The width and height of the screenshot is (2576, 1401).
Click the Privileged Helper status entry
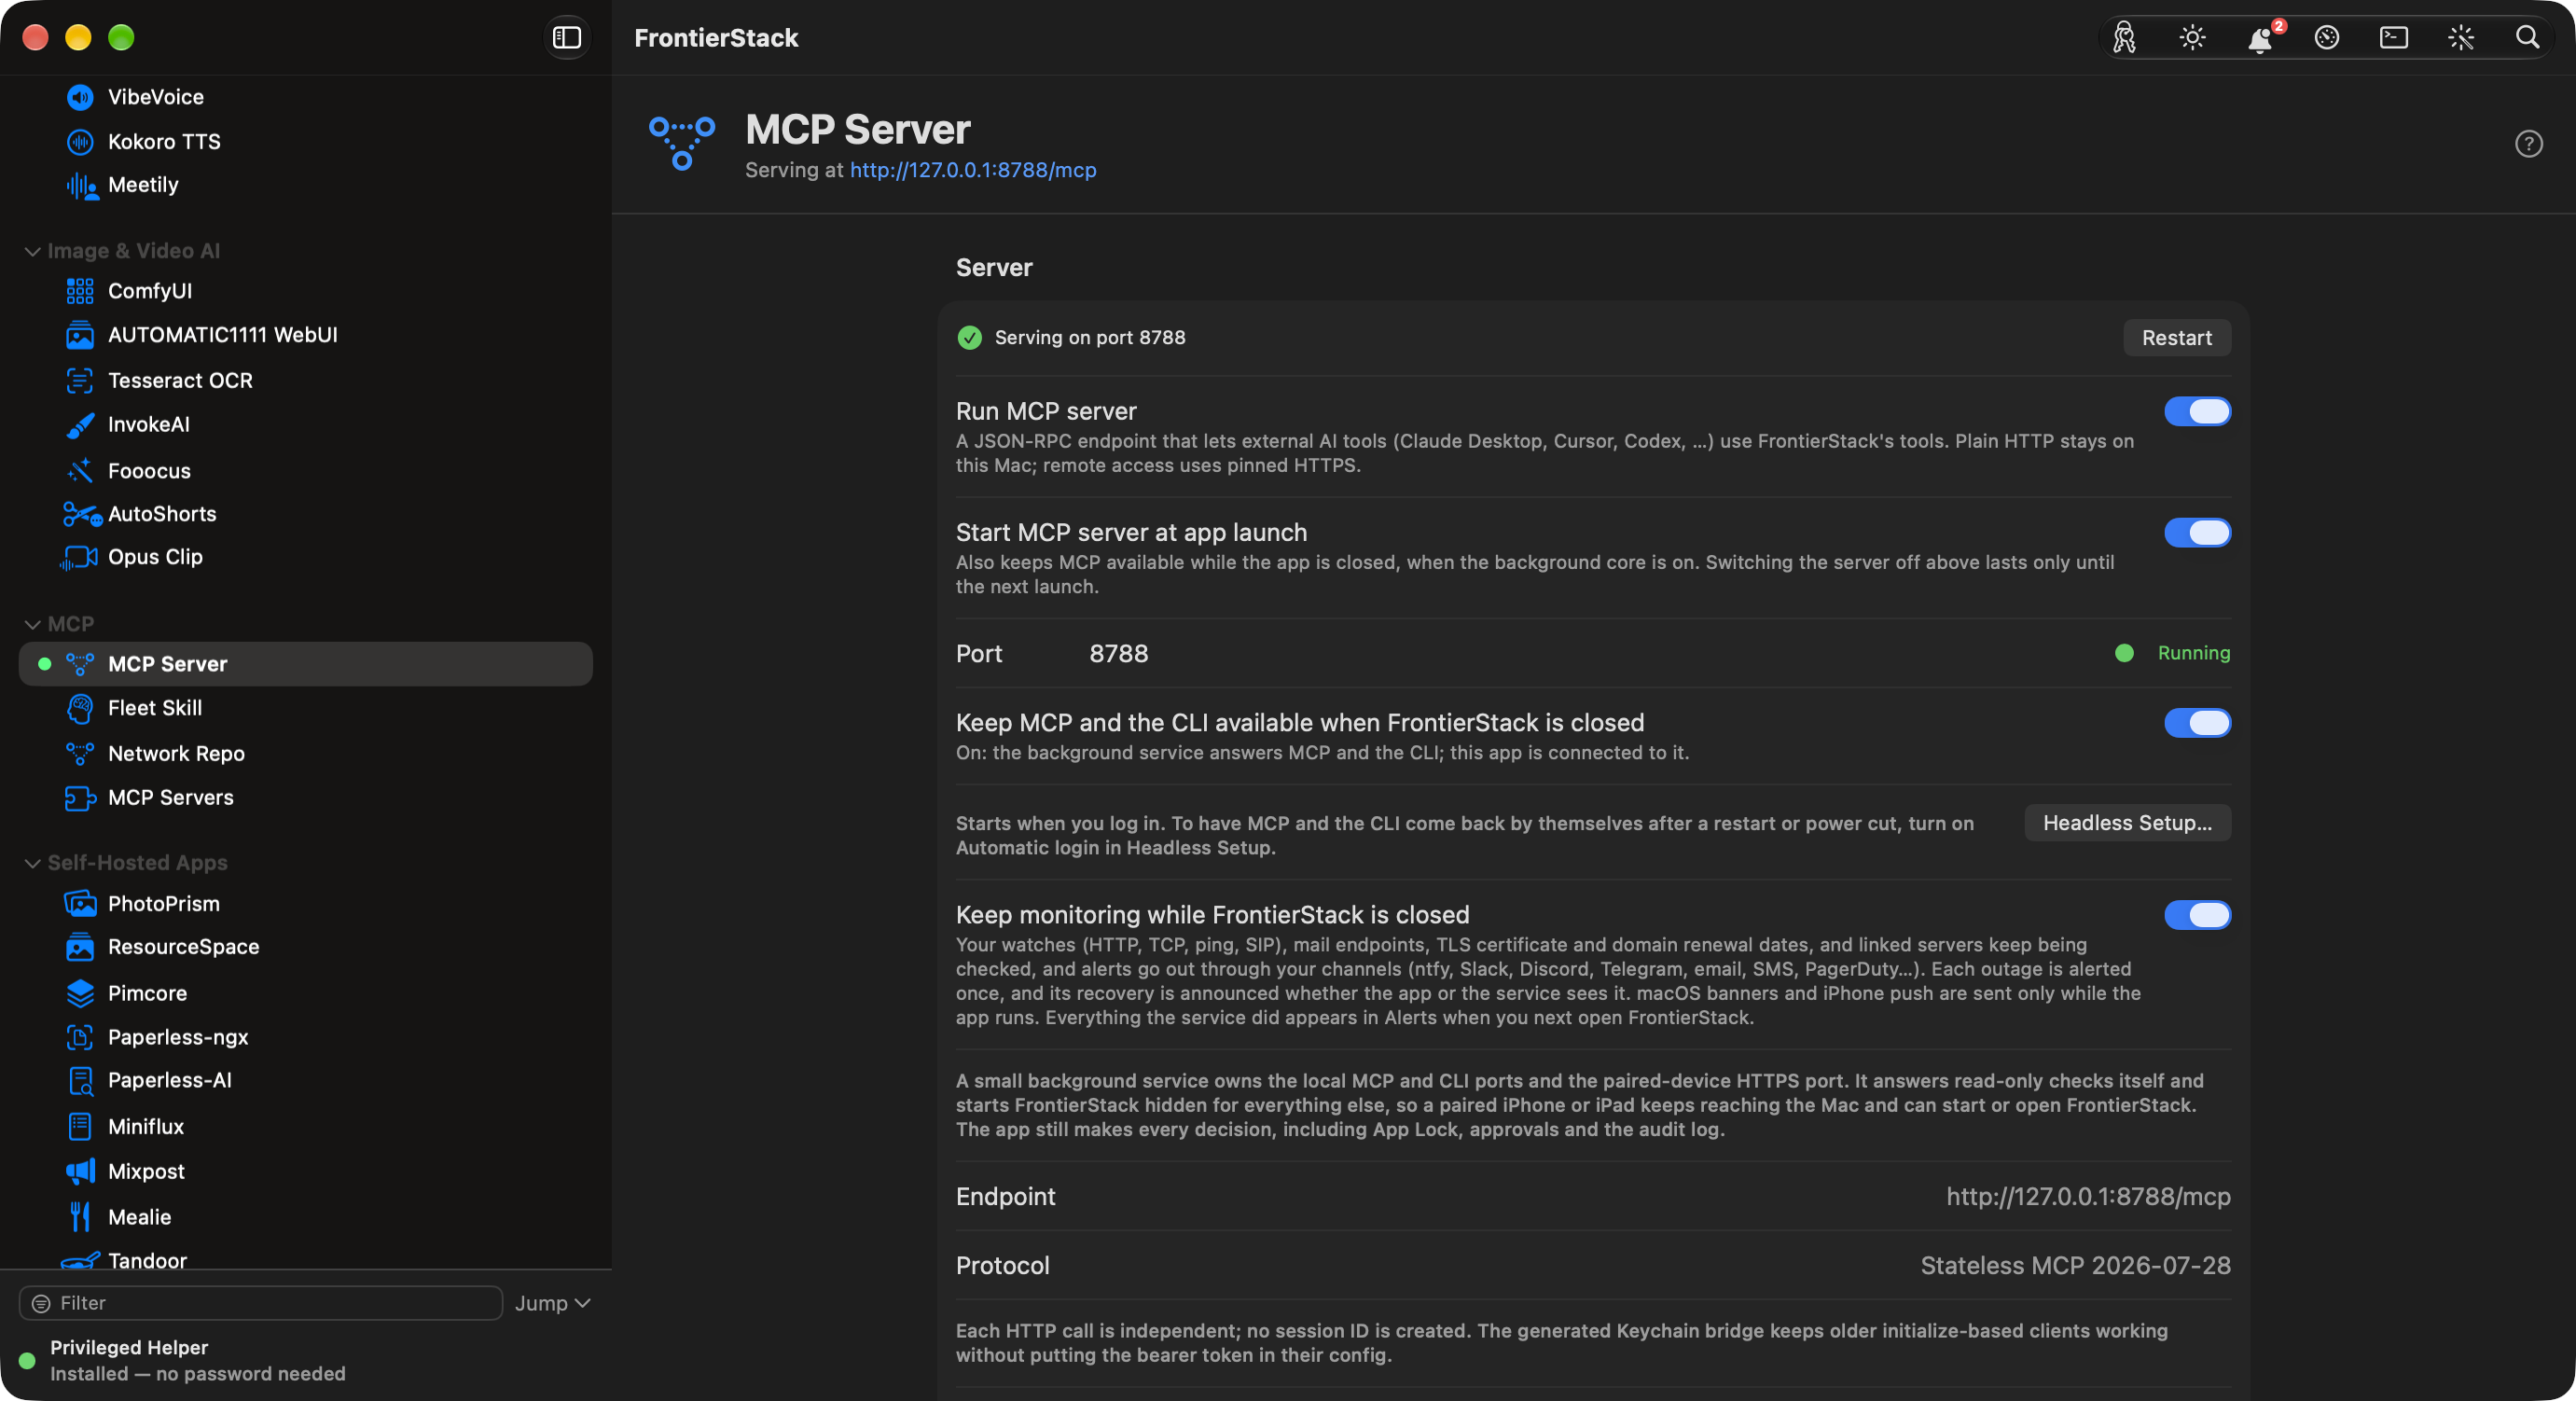pos(184,1360)
